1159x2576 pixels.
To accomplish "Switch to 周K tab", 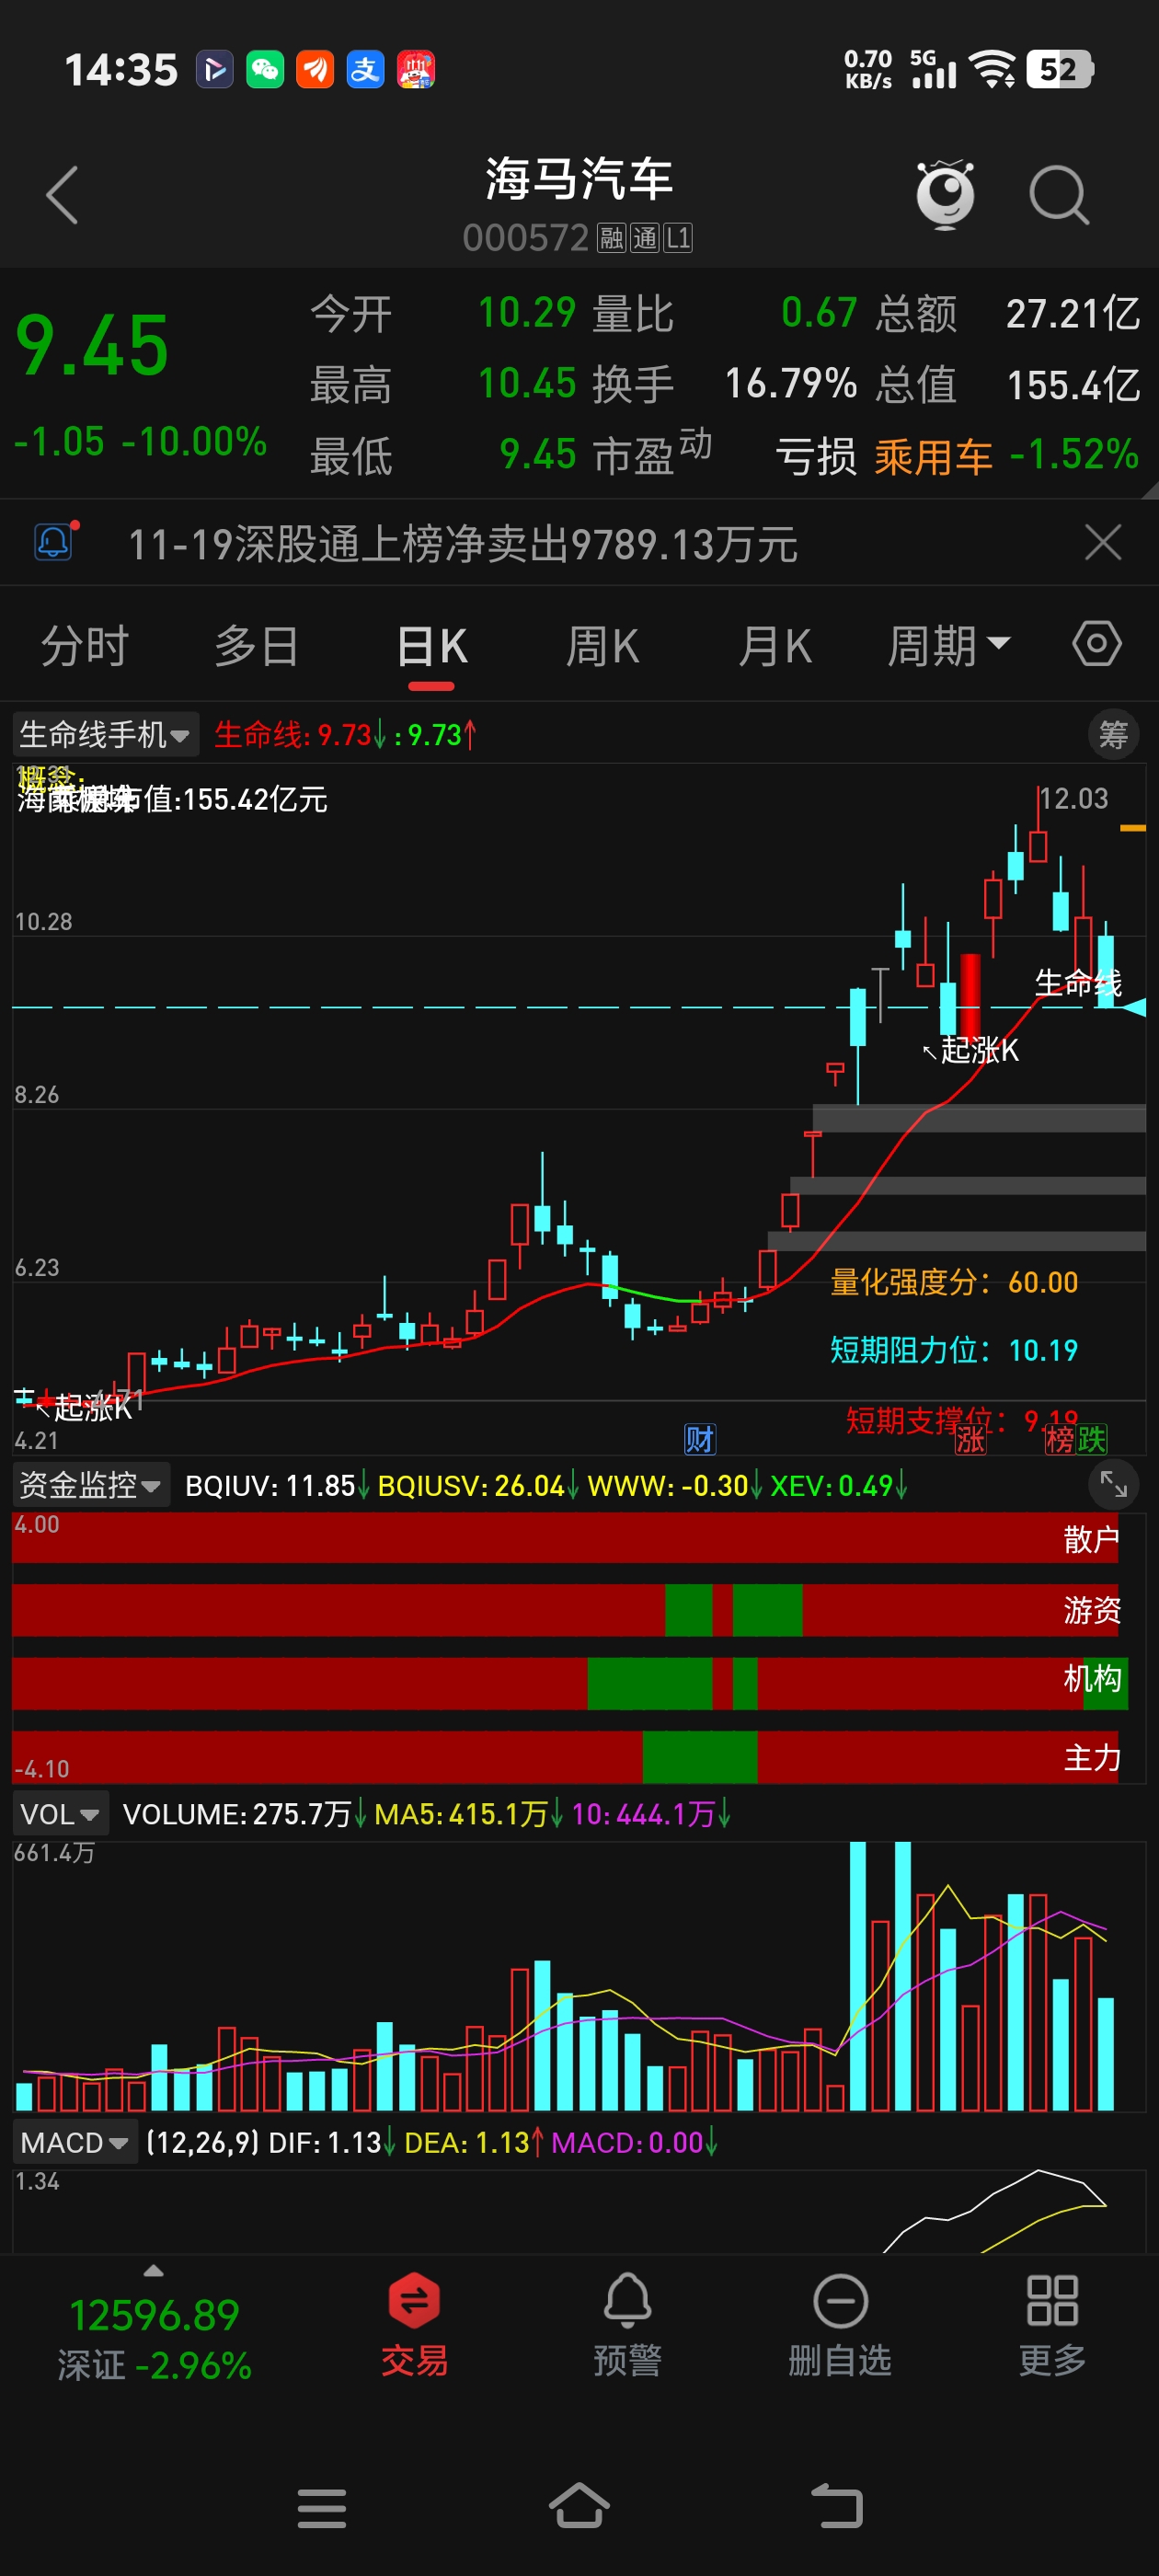I will [x=603, y=646].
